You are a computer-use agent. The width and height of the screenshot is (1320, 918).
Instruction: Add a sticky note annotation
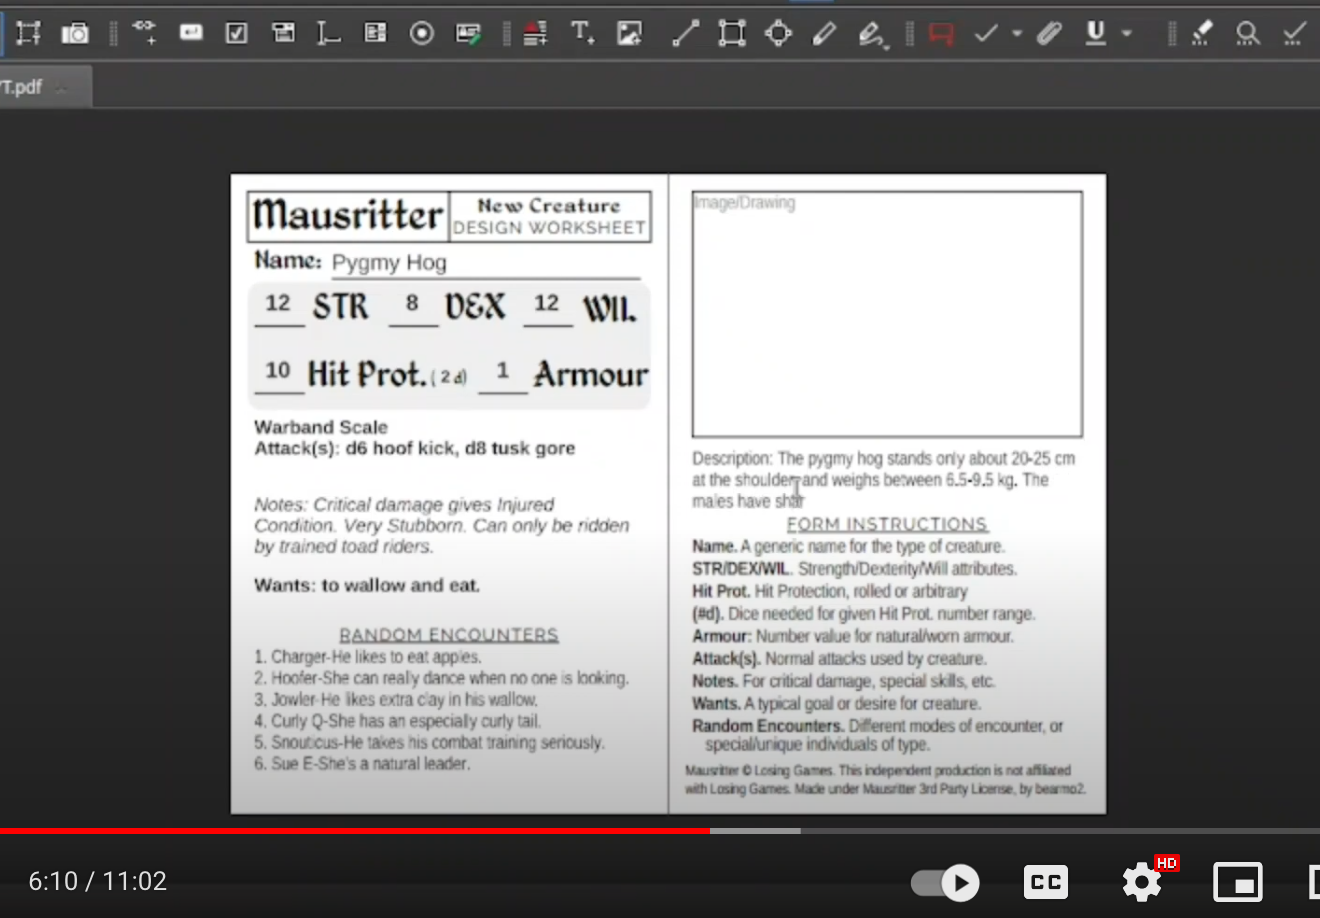pyautogui.click(x=940, y=33)
